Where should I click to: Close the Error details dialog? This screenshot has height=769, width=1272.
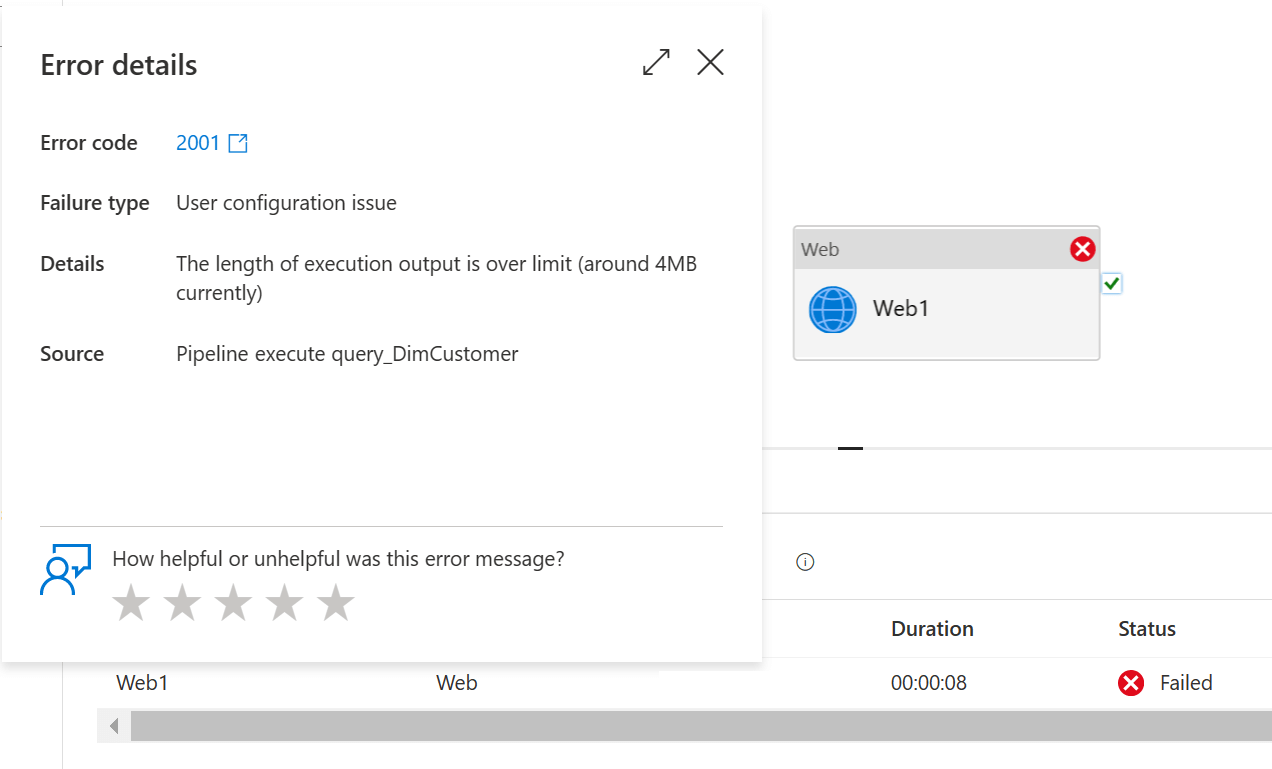pos(710,62)
